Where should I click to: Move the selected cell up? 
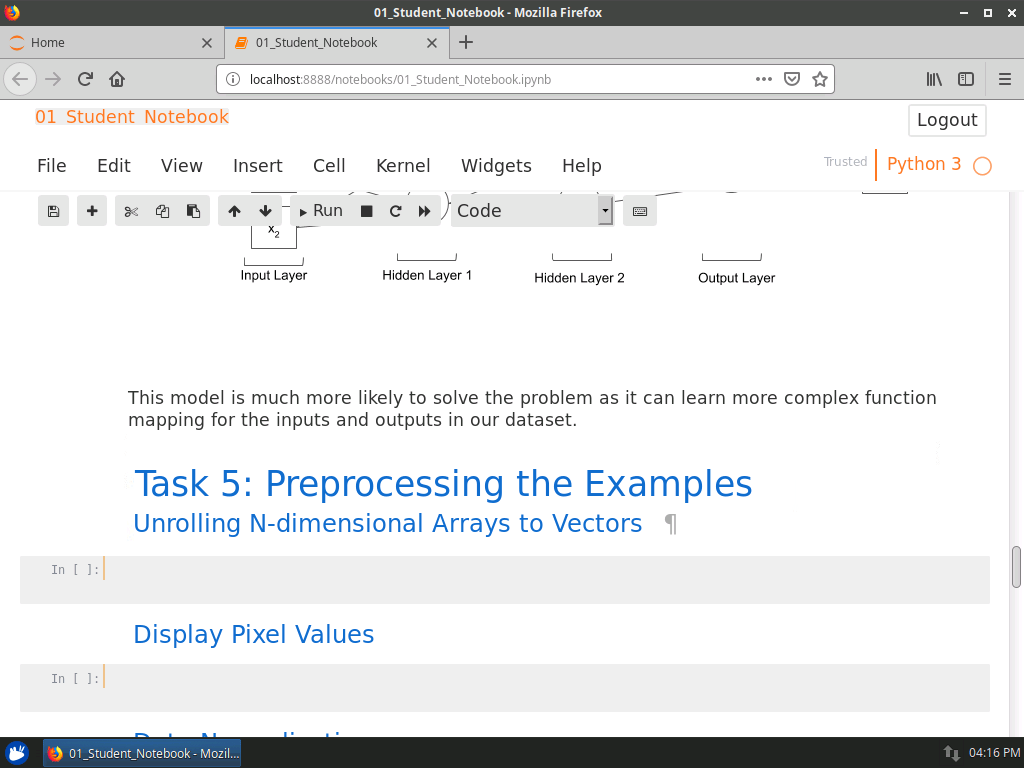click(234, 211)
